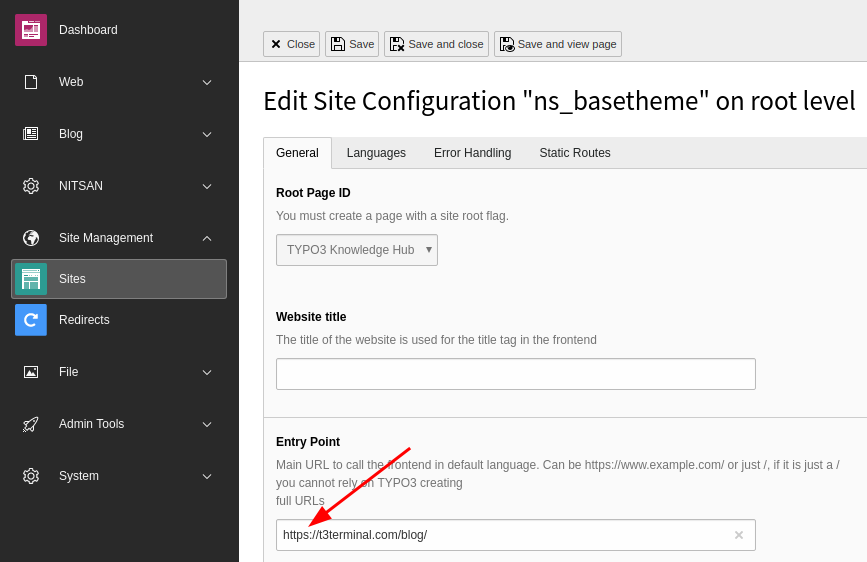867x562 pixels.
Task: Click the Admin Tools label
Action: coord(92,424)
